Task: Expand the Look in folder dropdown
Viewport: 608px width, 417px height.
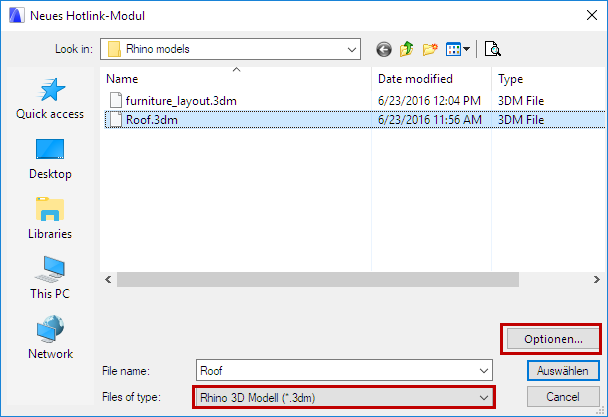Action: [x=352, y=49]
